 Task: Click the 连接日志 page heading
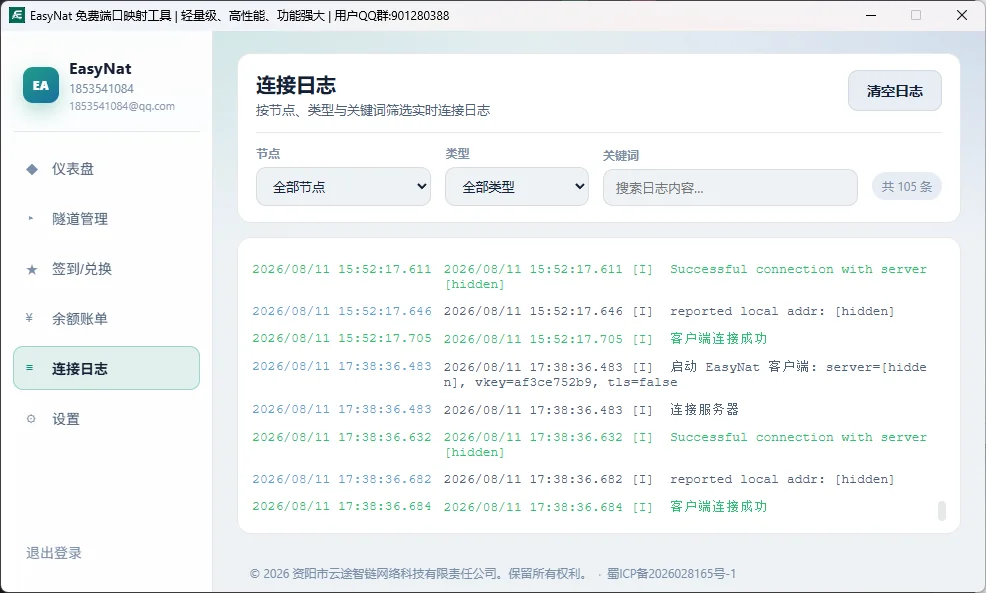pos(296,85)
